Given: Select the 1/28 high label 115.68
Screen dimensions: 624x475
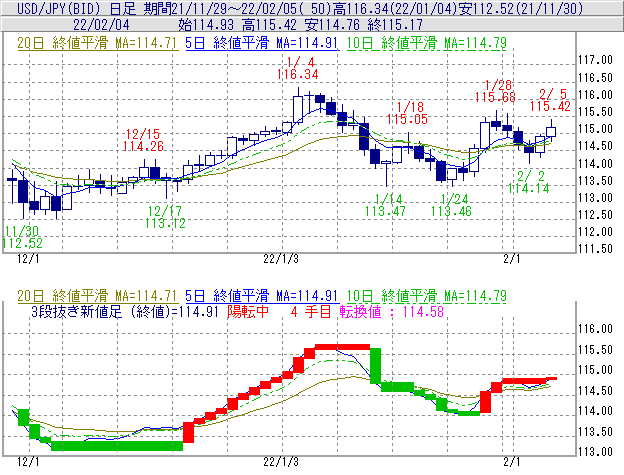Looking at the screenshot, I should (x=496, y=97).
